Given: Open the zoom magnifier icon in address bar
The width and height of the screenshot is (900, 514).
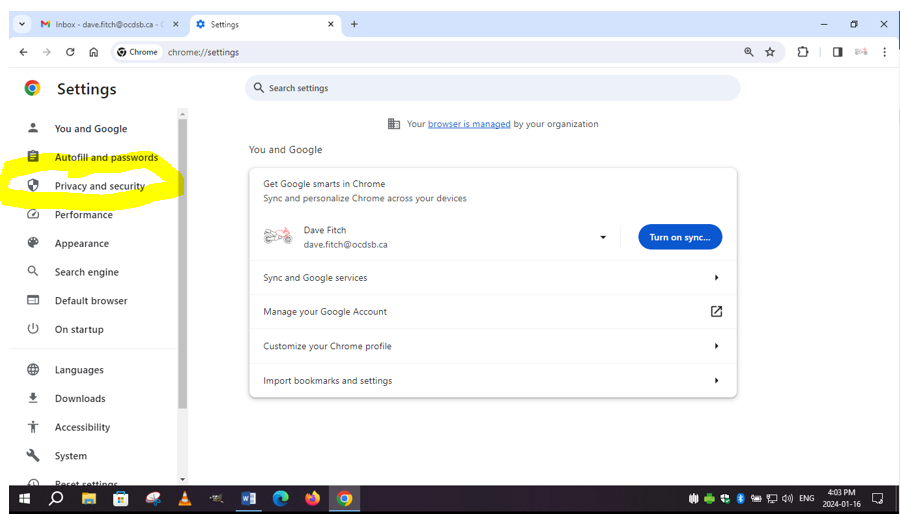Looking at the screenshot, I should click(x=748, y=52).
